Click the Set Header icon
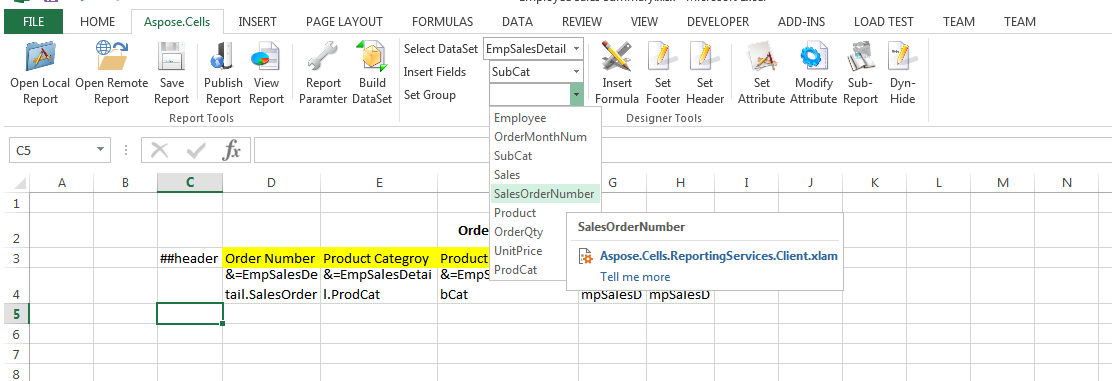This screenshot has width=1112, height=381. (x=704, y=57)
